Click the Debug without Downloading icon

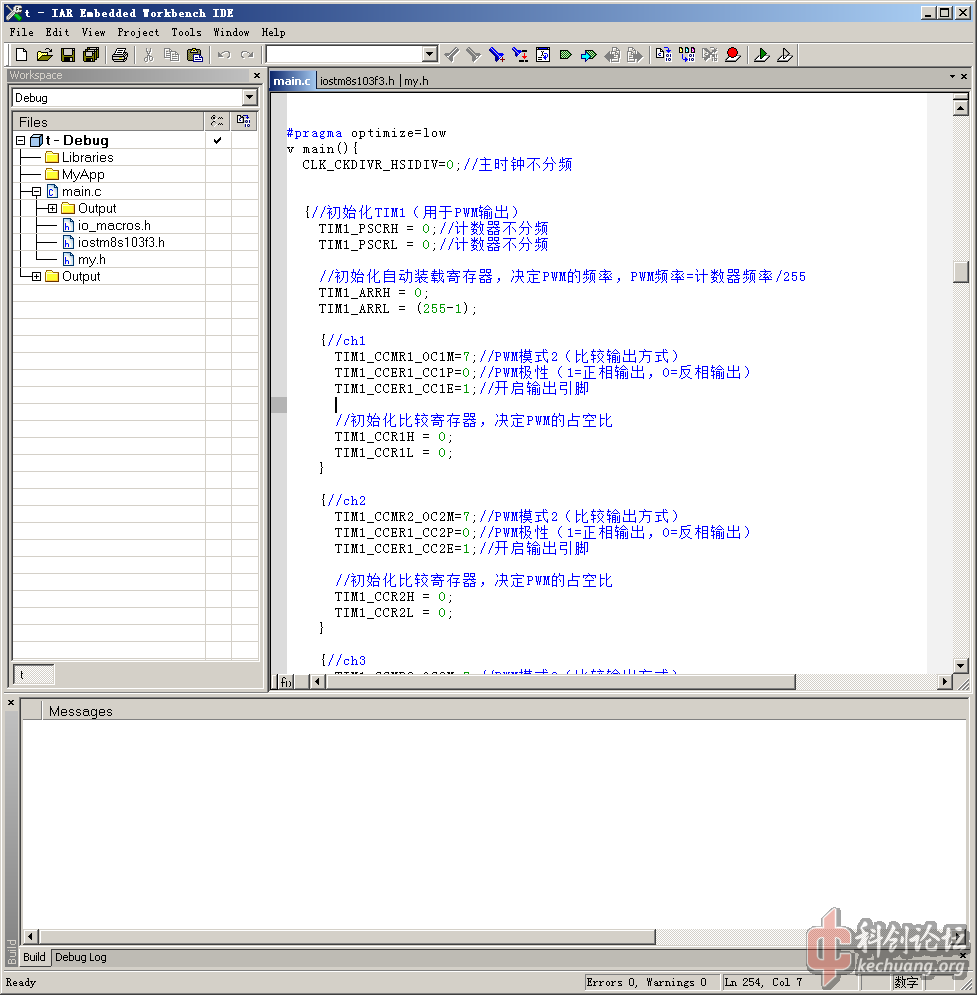785,55
